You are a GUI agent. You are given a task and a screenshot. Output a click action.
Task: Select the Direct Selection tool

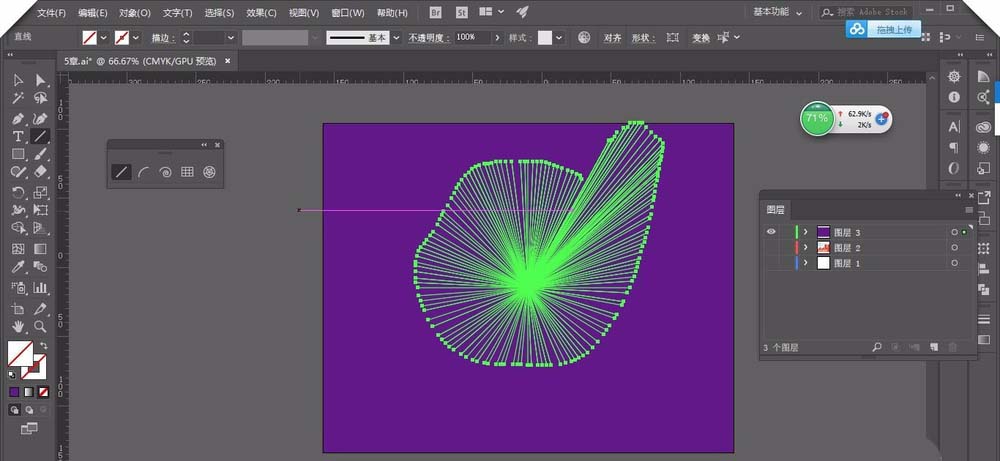click(x=41, y=80)
